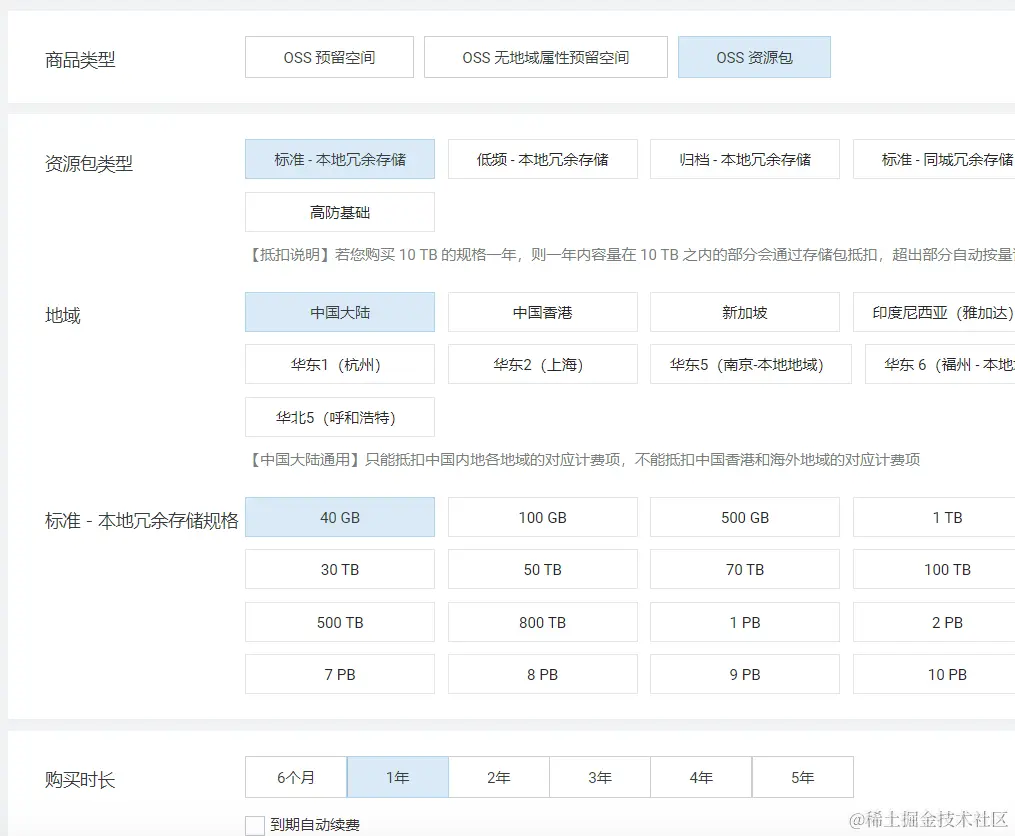The image size is (1015, 836).
Task: Choose 100 GB storage size
Action: click(x=542, y=517)
